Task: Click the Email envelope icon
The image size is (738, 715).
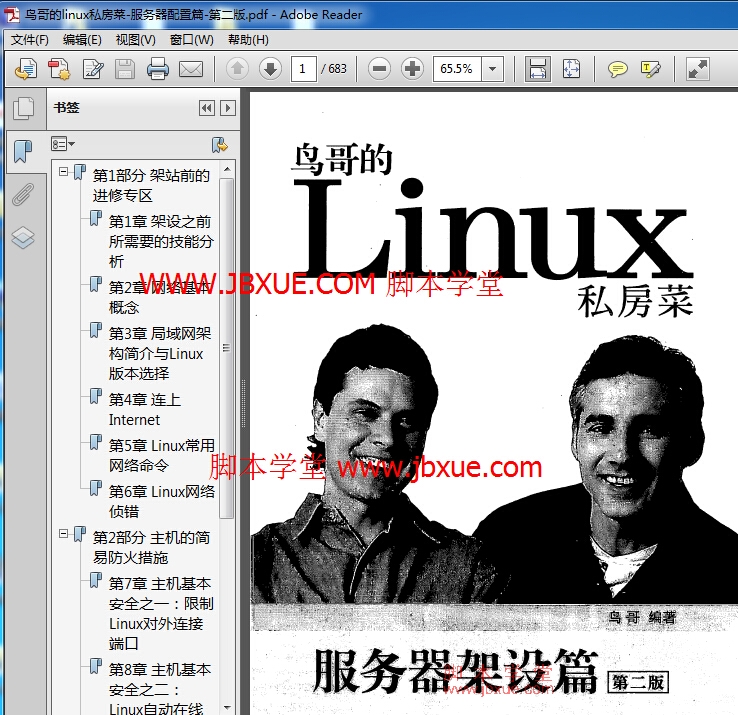Action: pyautogui.click(x=191, y=69)
